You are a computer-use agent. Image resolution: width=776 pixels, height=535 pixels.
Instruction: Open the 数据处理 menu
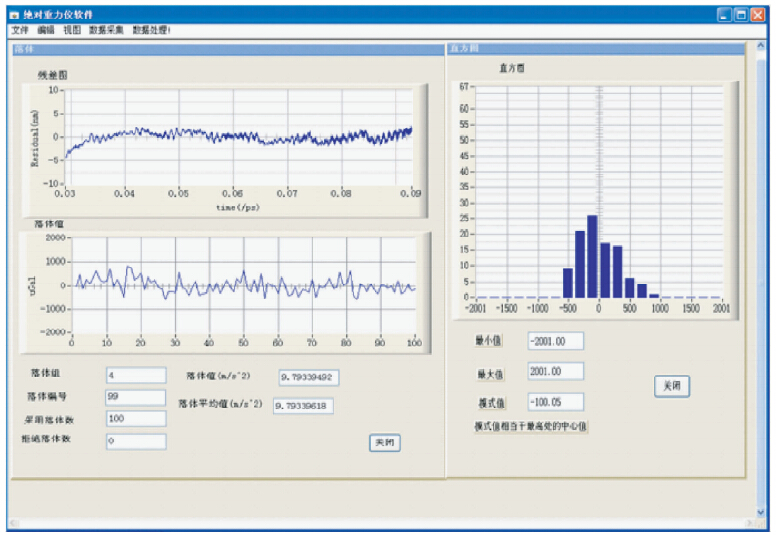151,31
